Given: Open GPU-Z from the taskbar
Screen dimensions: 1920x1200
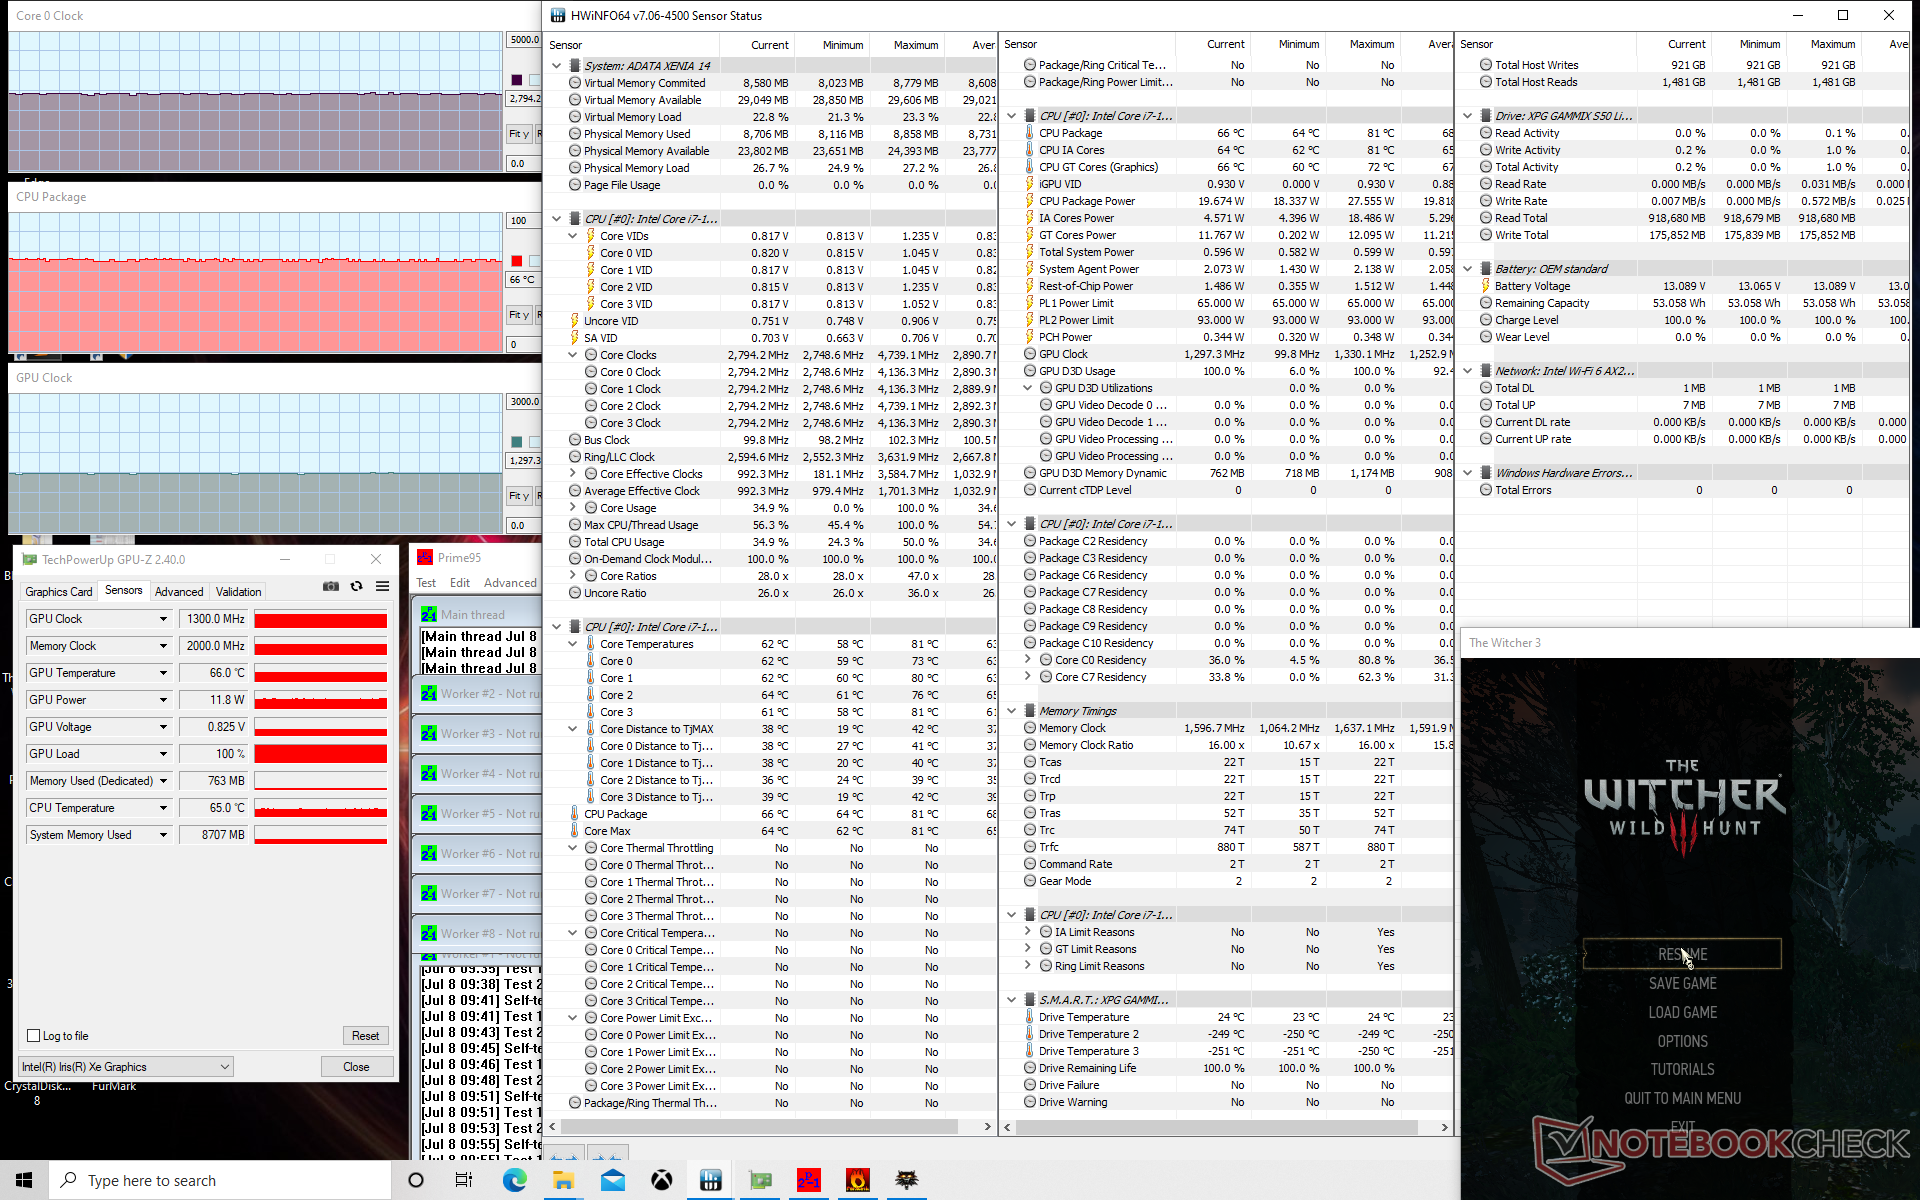Looking at the screenshot, I should tap(760, 1180).
